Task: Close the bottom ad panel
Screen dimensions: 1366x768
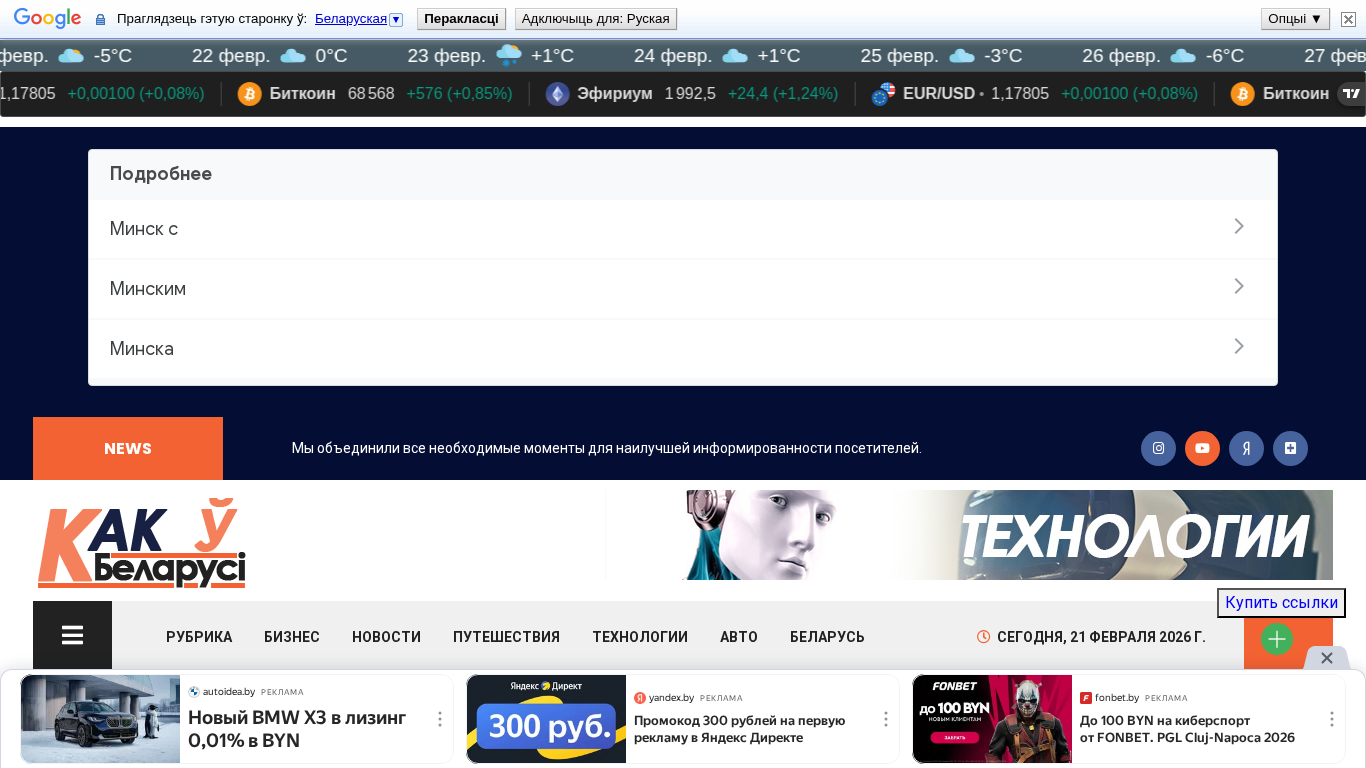Action: tap(1327, 658)
